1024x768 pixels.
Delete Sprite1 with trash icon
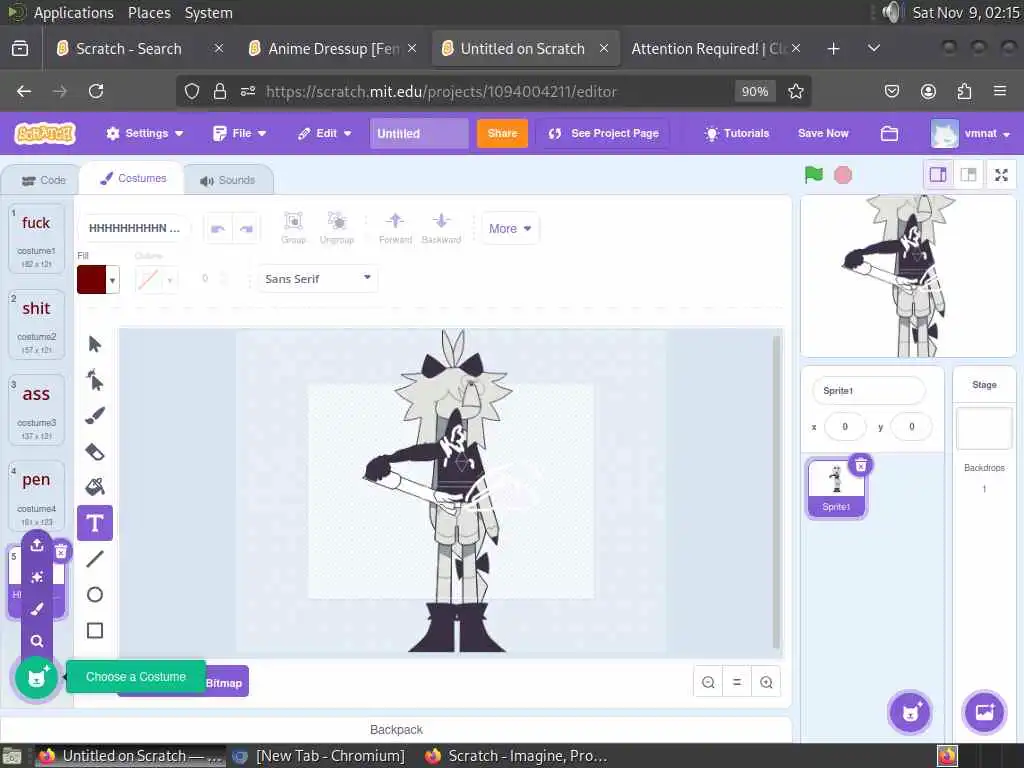[861, 466]
